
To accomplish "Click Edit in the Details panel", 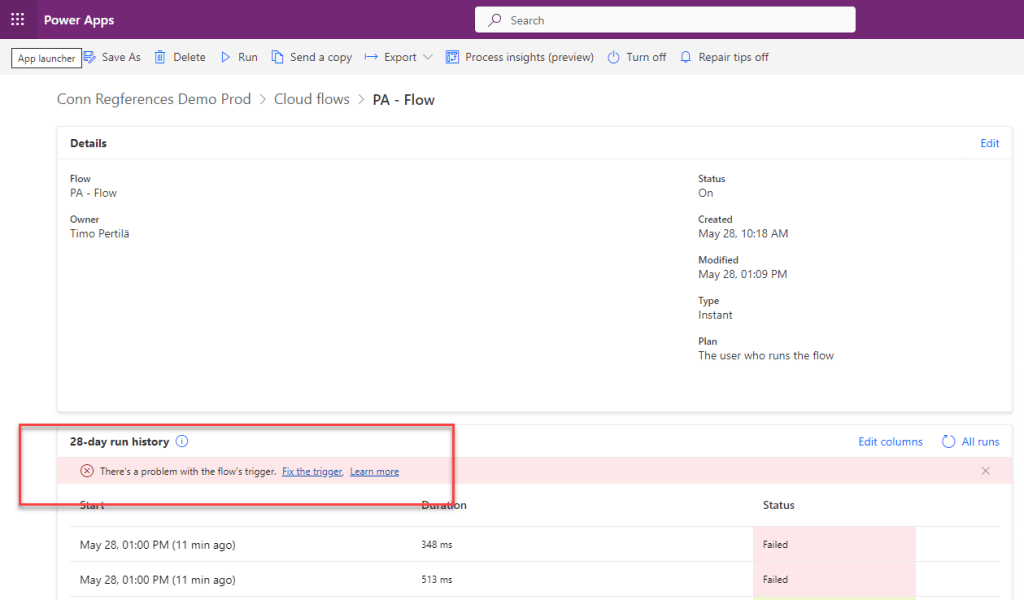I will 989,143.
